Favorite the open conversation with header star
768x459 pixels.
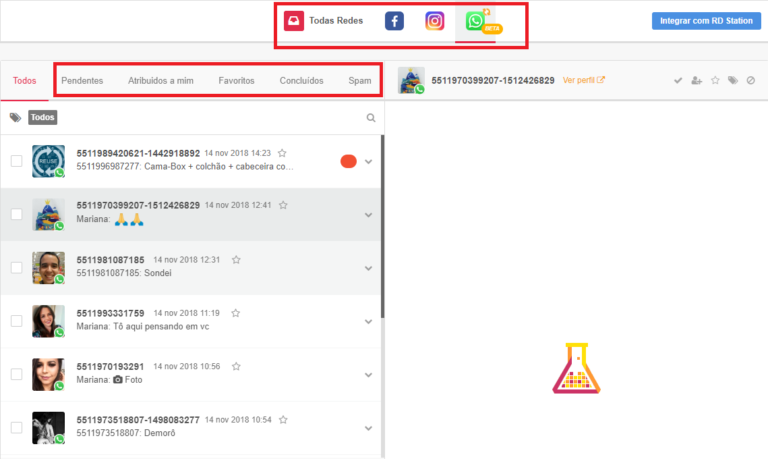tap(715, 80)
